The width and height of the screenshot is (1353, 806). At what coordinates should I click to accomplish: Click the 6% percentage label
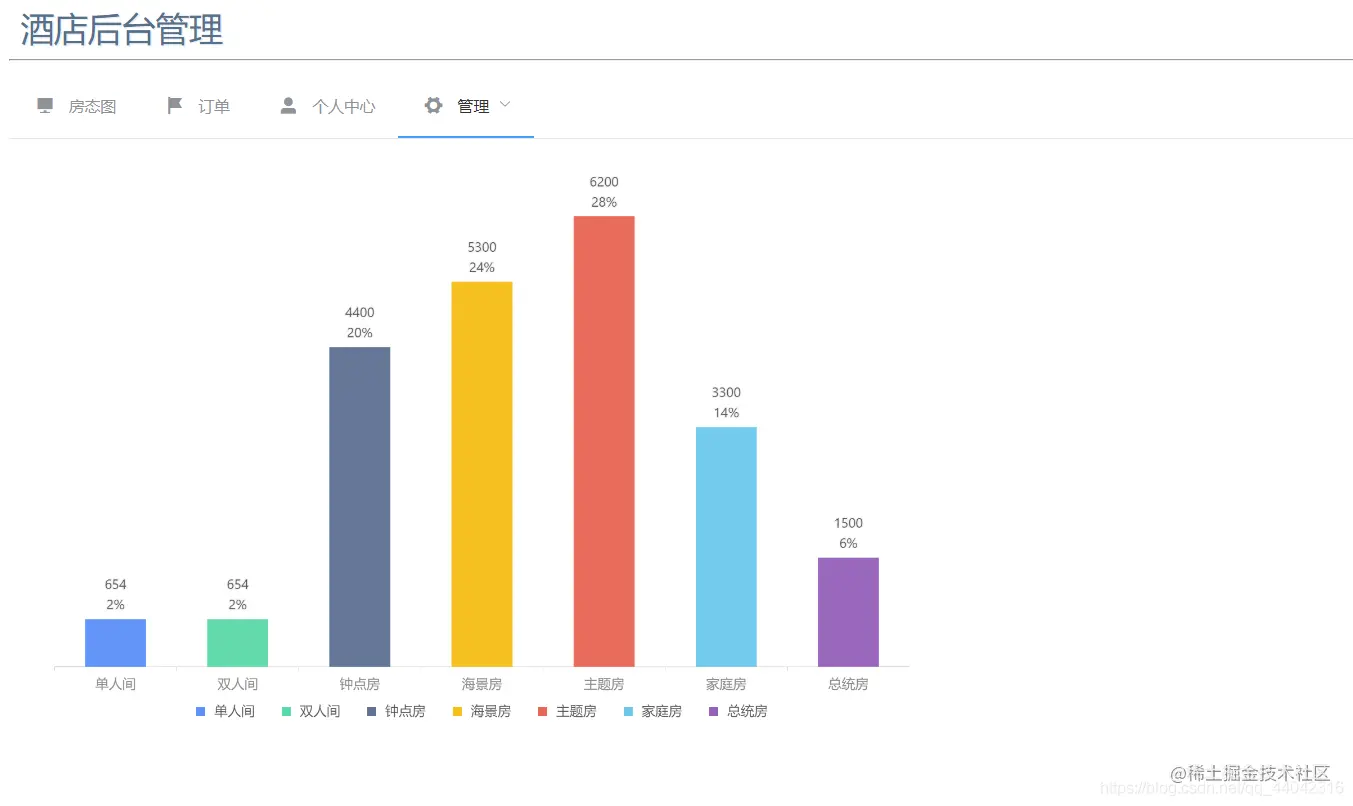(x=848, y=543)
